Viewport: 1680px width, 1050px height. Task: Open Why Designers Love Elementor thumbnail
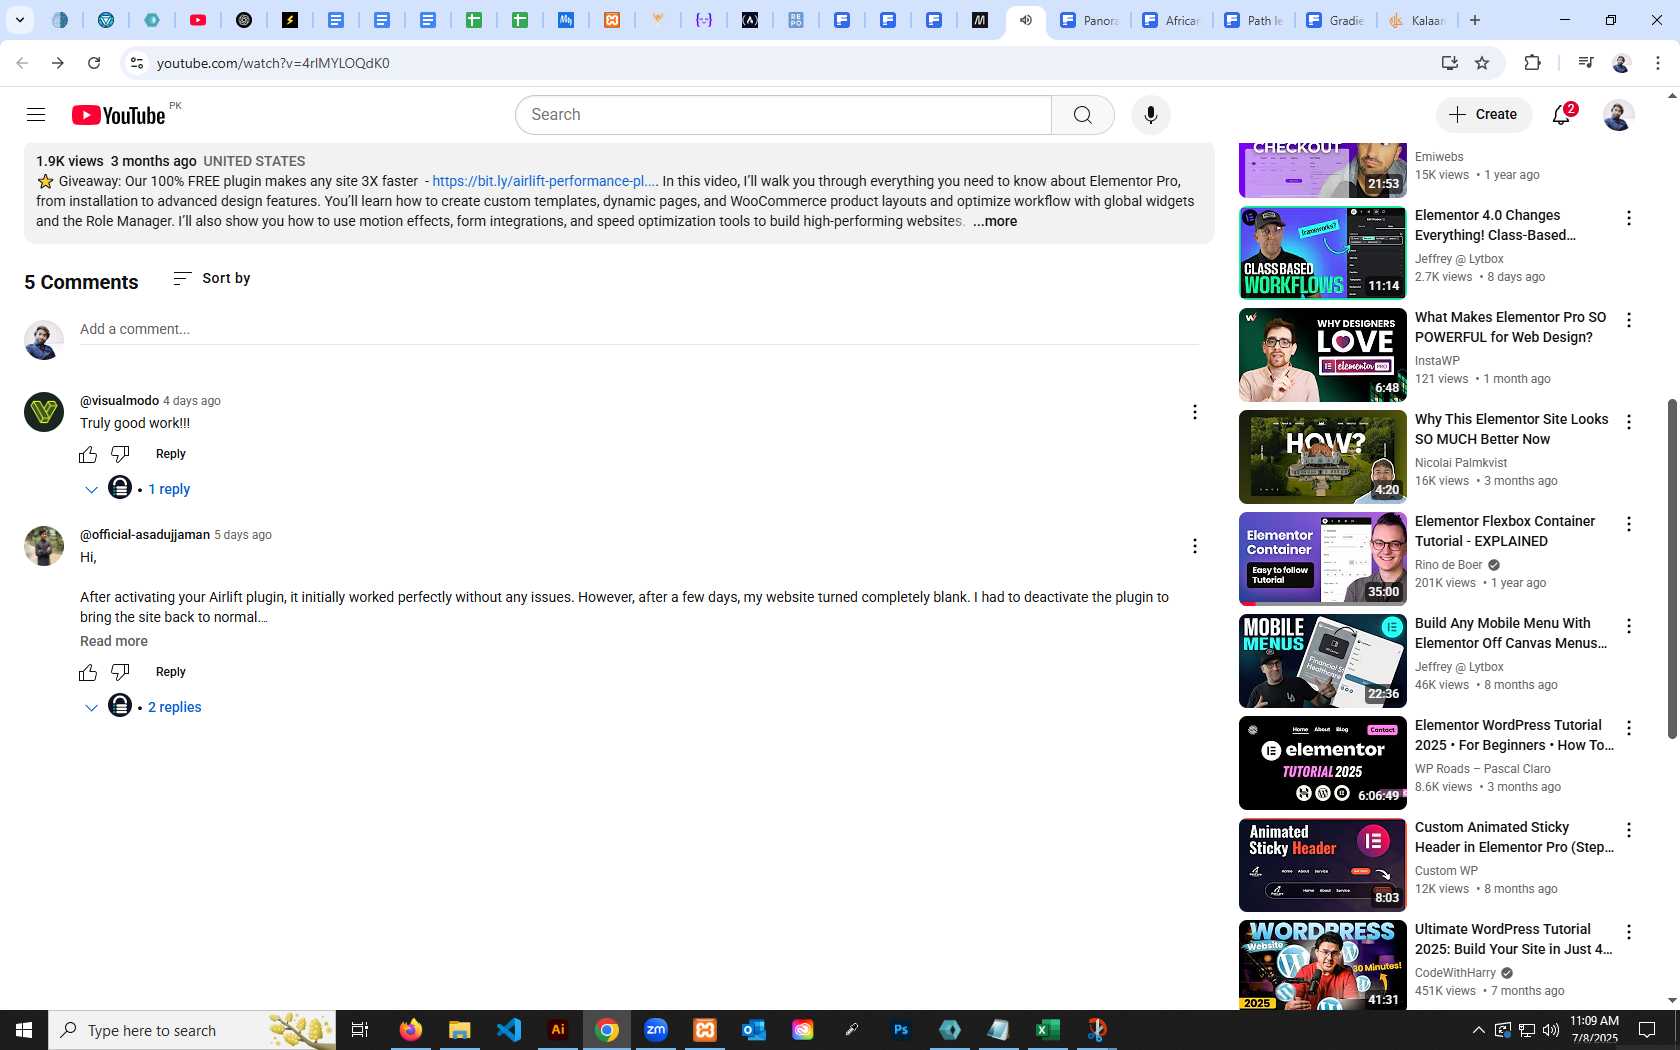click(x=1322, y=355)
